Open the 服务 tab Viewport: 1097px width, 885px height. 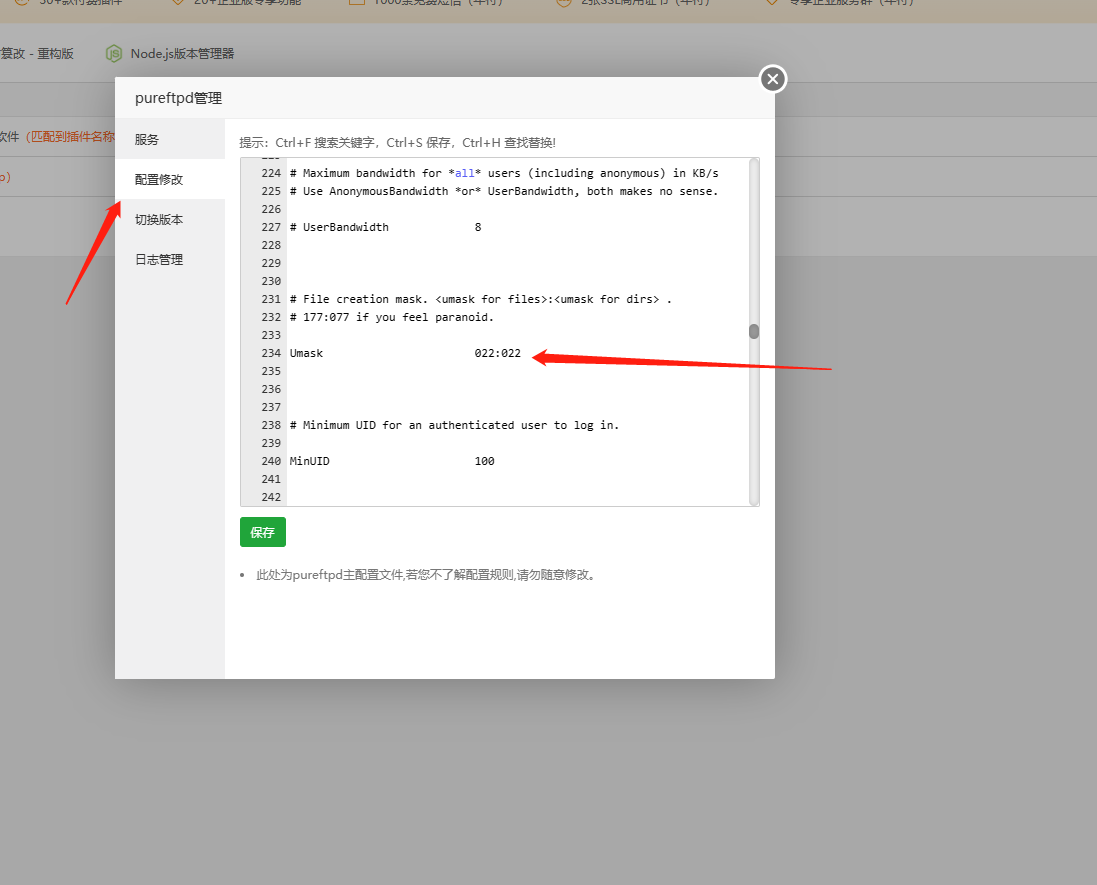[170, 139]
